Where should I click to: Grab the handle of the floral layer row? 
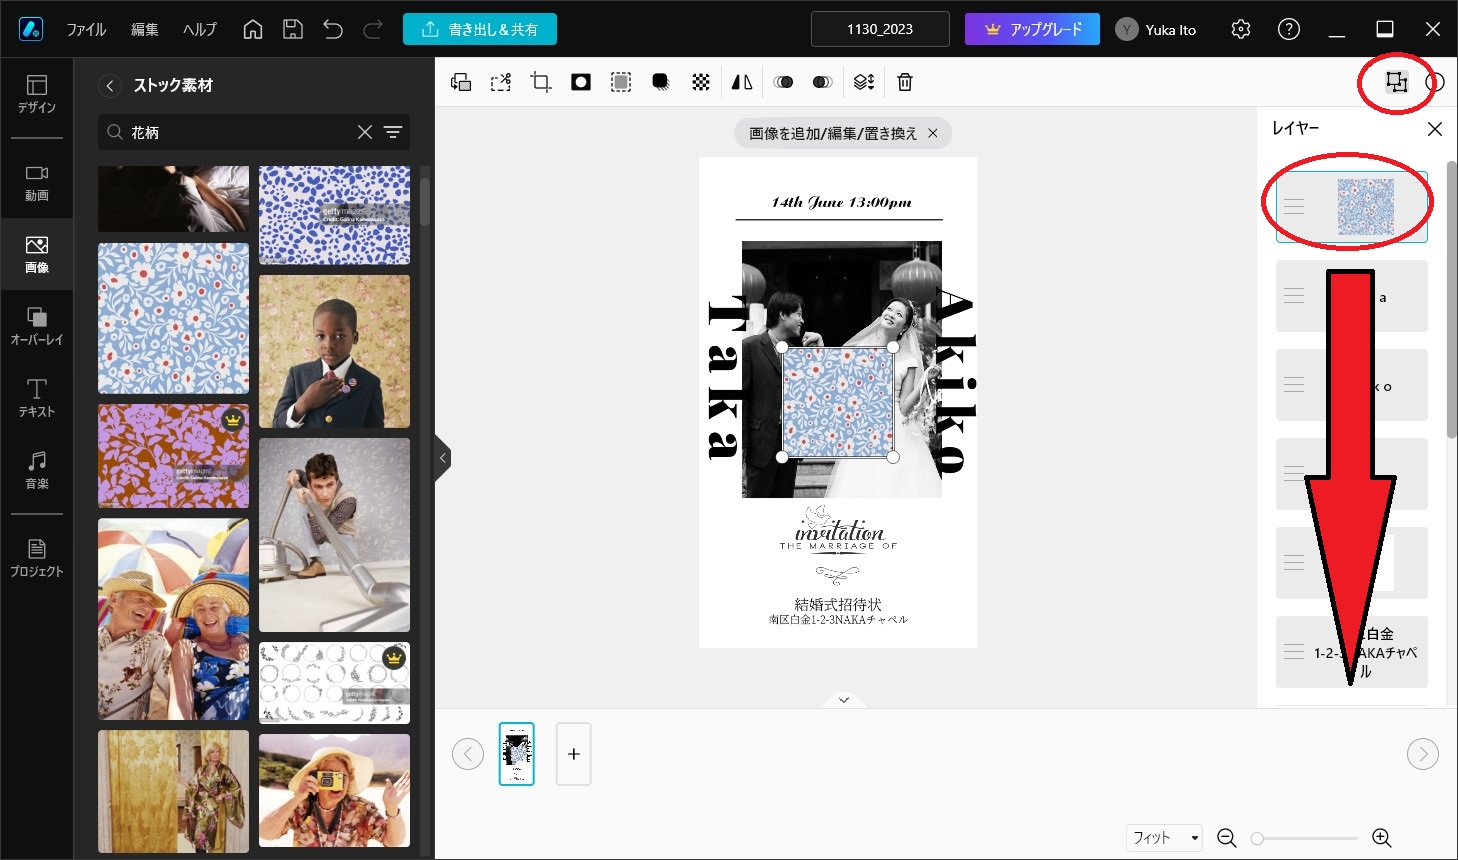click(x=1294, y=207)
